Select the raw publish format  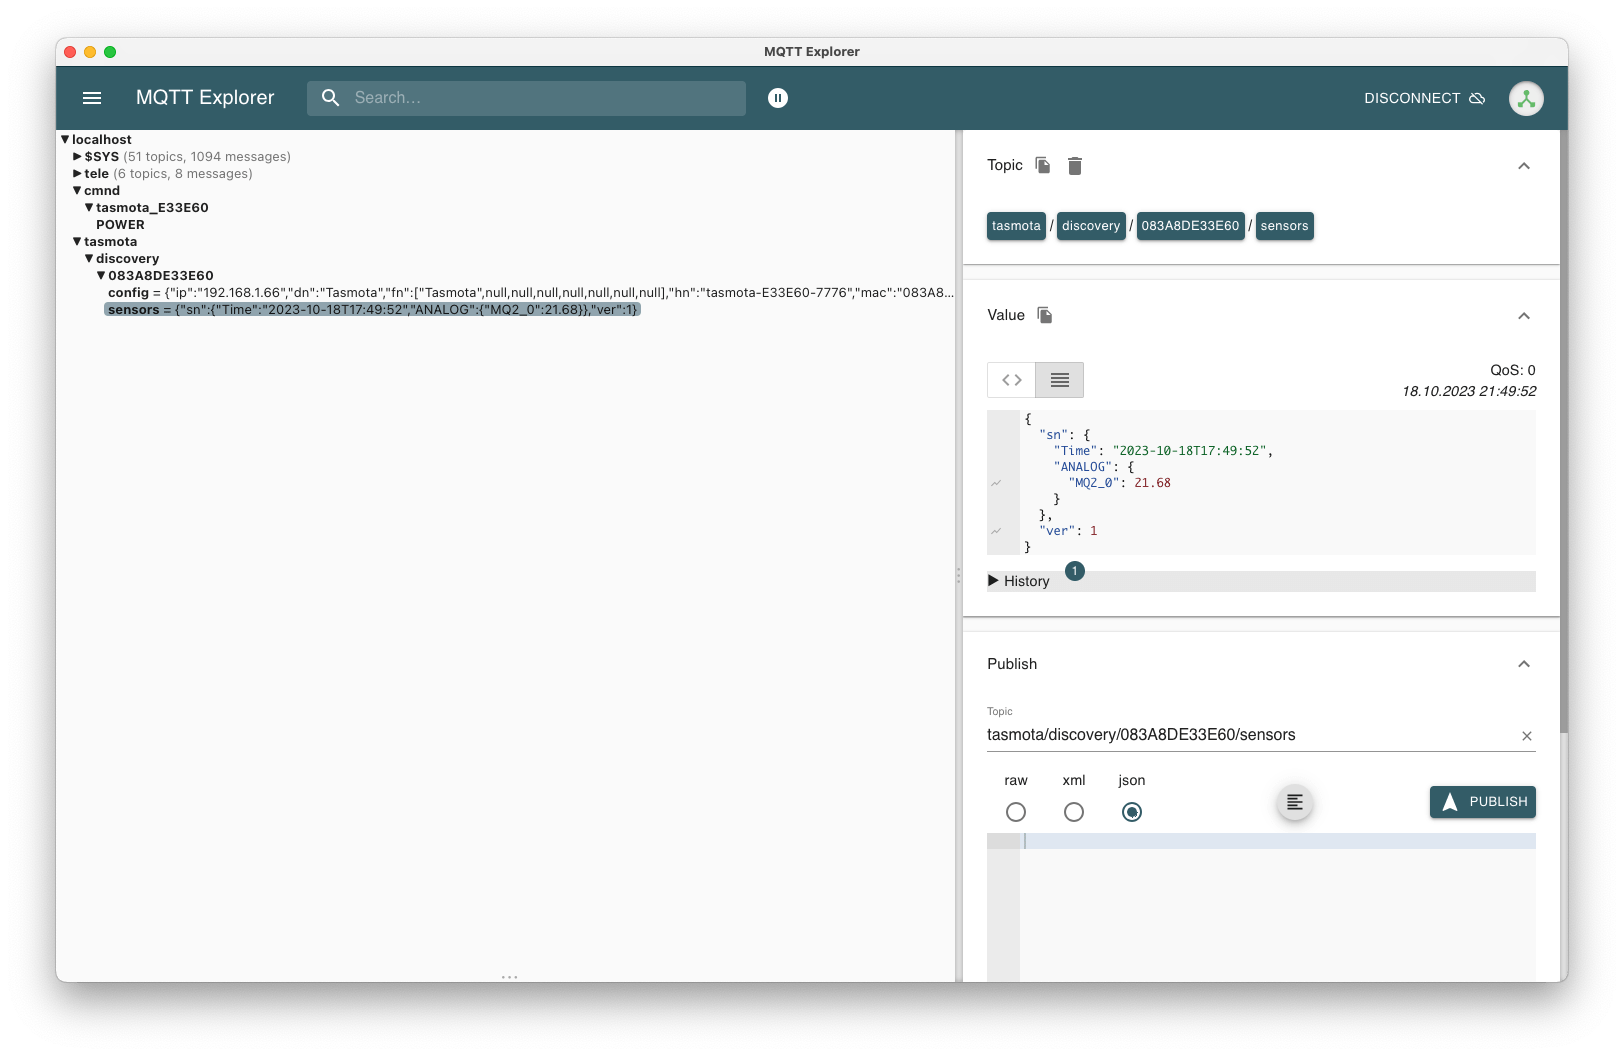pos(1016,812)
